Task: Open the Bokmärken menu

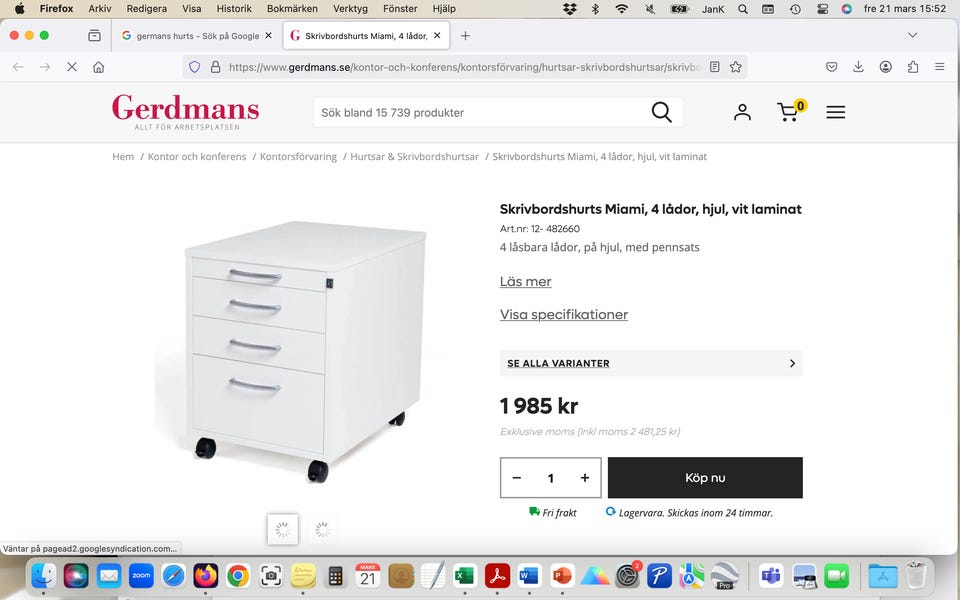Action: pos(292,8)
